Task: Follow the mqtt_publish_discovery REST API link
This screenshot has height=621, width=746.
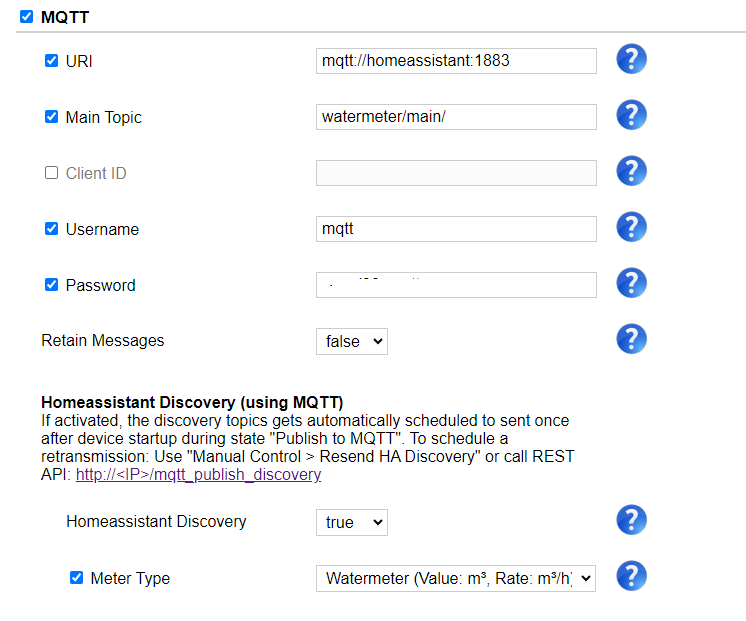Action: pos(198,474)
